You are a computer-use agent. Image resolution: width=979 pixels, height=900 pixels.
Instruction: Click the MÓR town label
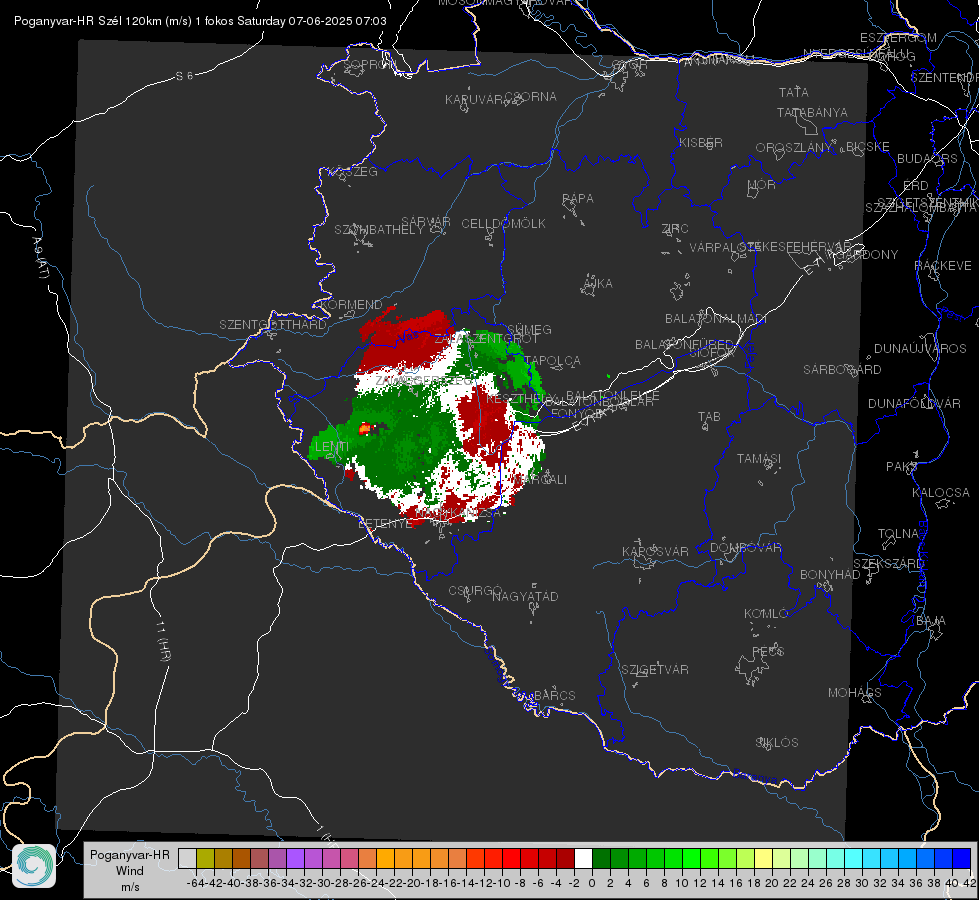762,185
